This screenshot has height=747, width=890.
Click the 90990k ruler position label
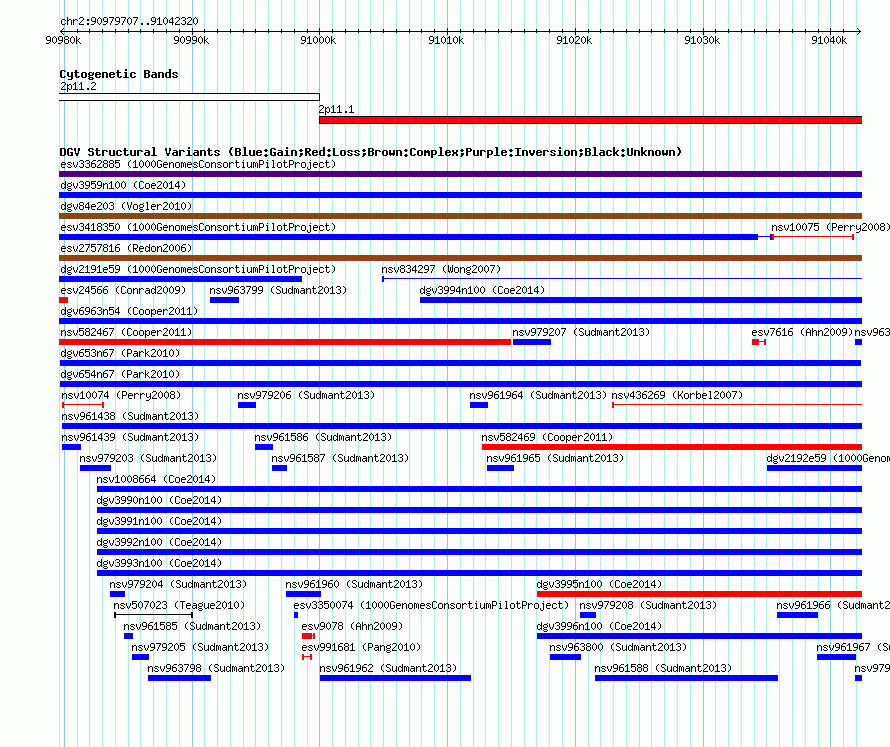tap(191, 40)
